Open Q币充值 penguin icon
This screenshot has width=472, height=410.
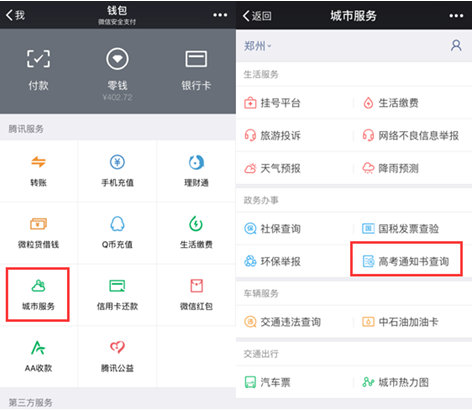(x=117, y=224)
